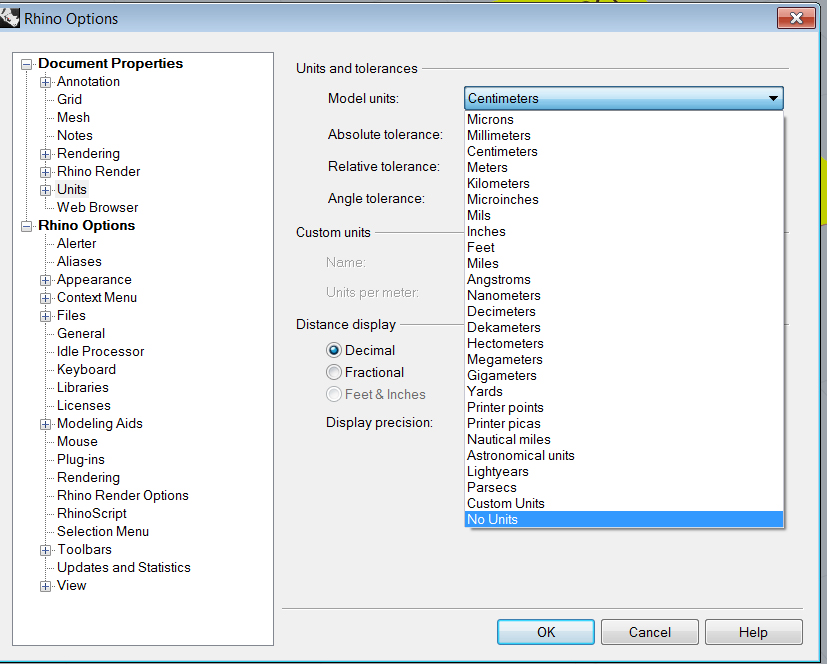
Task: Open the Aliases options page
Action: coord(79,262)
